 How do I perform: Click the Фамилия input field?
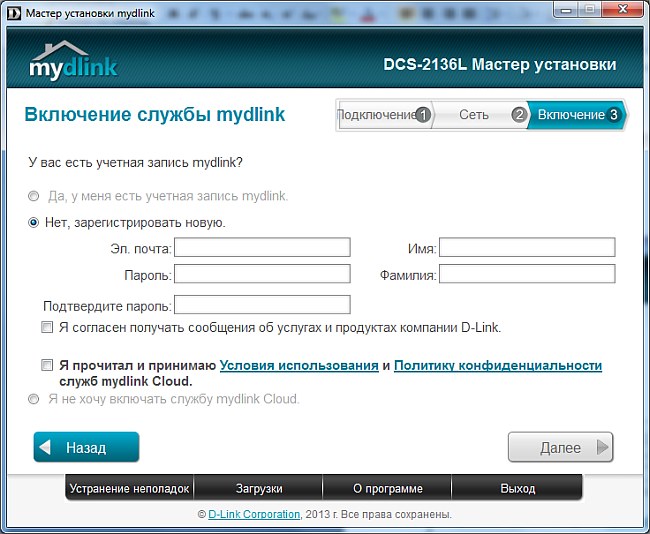pyautogui.click(x=526, y=274)
